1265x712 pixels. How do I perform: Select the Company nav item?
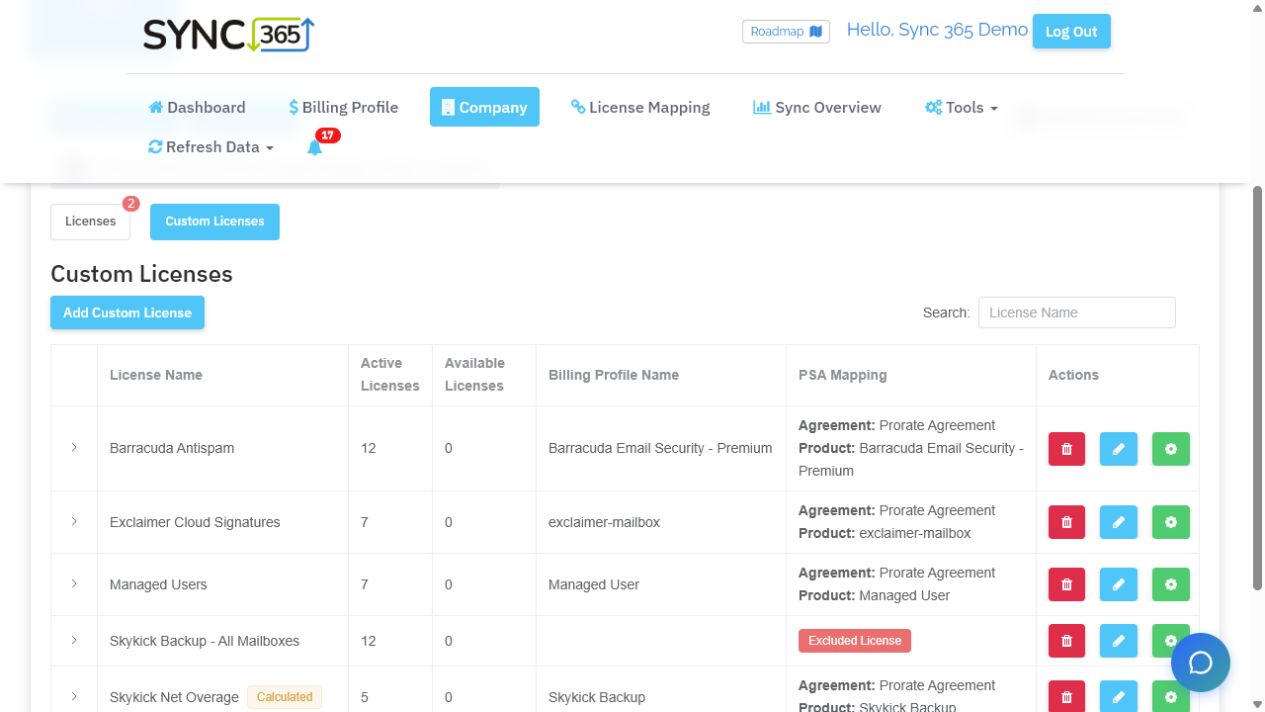point(484,107)
